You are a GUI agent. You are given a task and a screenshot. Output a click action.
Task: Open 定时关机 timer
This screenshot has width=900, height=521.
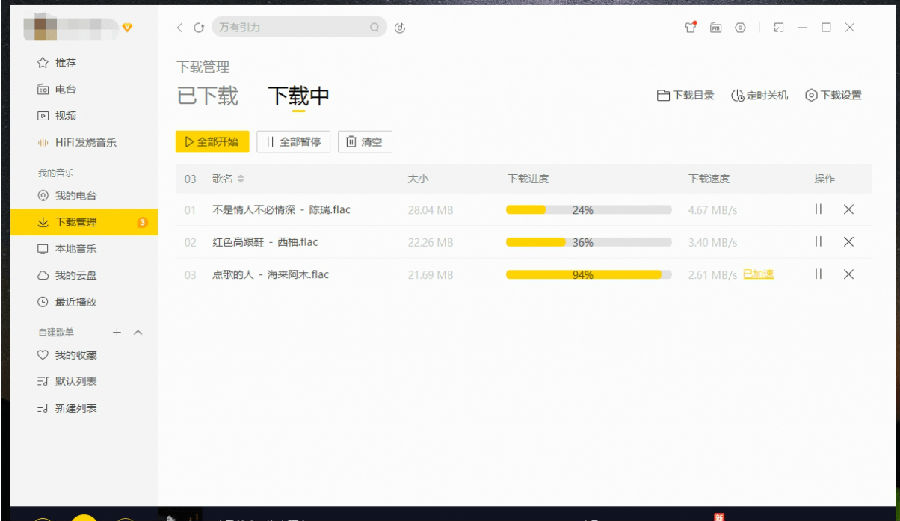click(x=759, y=95)
